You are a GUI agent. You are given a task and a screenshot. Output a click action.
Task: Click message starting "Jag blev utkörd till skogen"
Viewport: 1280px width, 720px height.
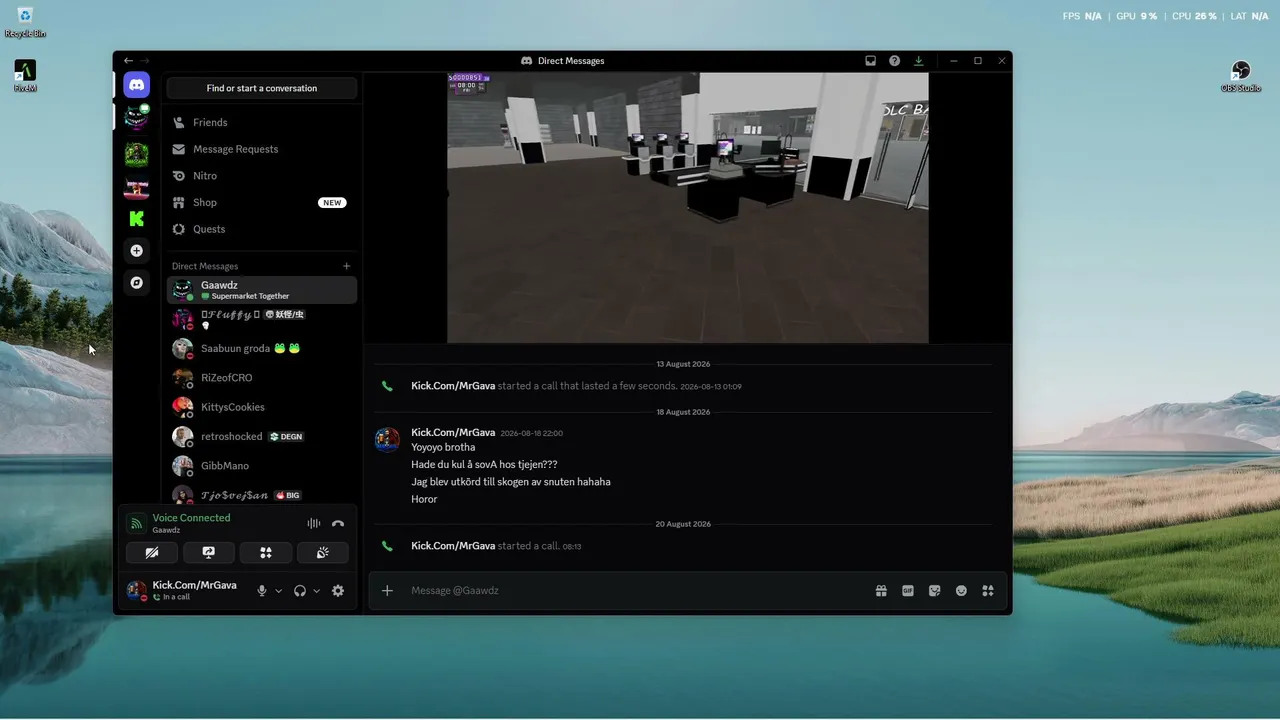[511, 482]
